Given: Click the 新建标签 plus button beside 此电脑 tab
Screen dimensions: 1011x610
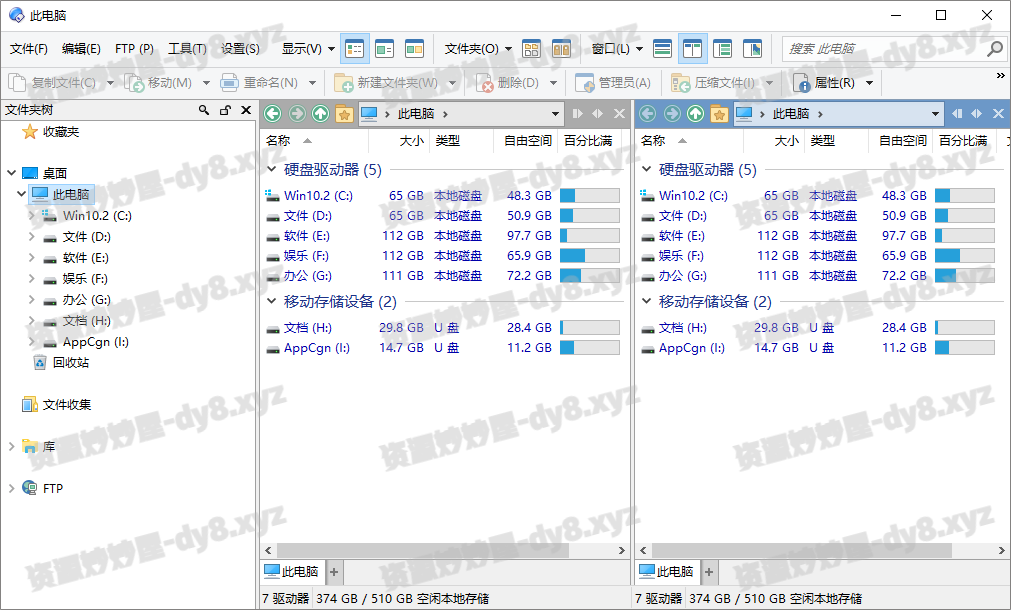Looking at the screenshot, I should tap(333, 571).
